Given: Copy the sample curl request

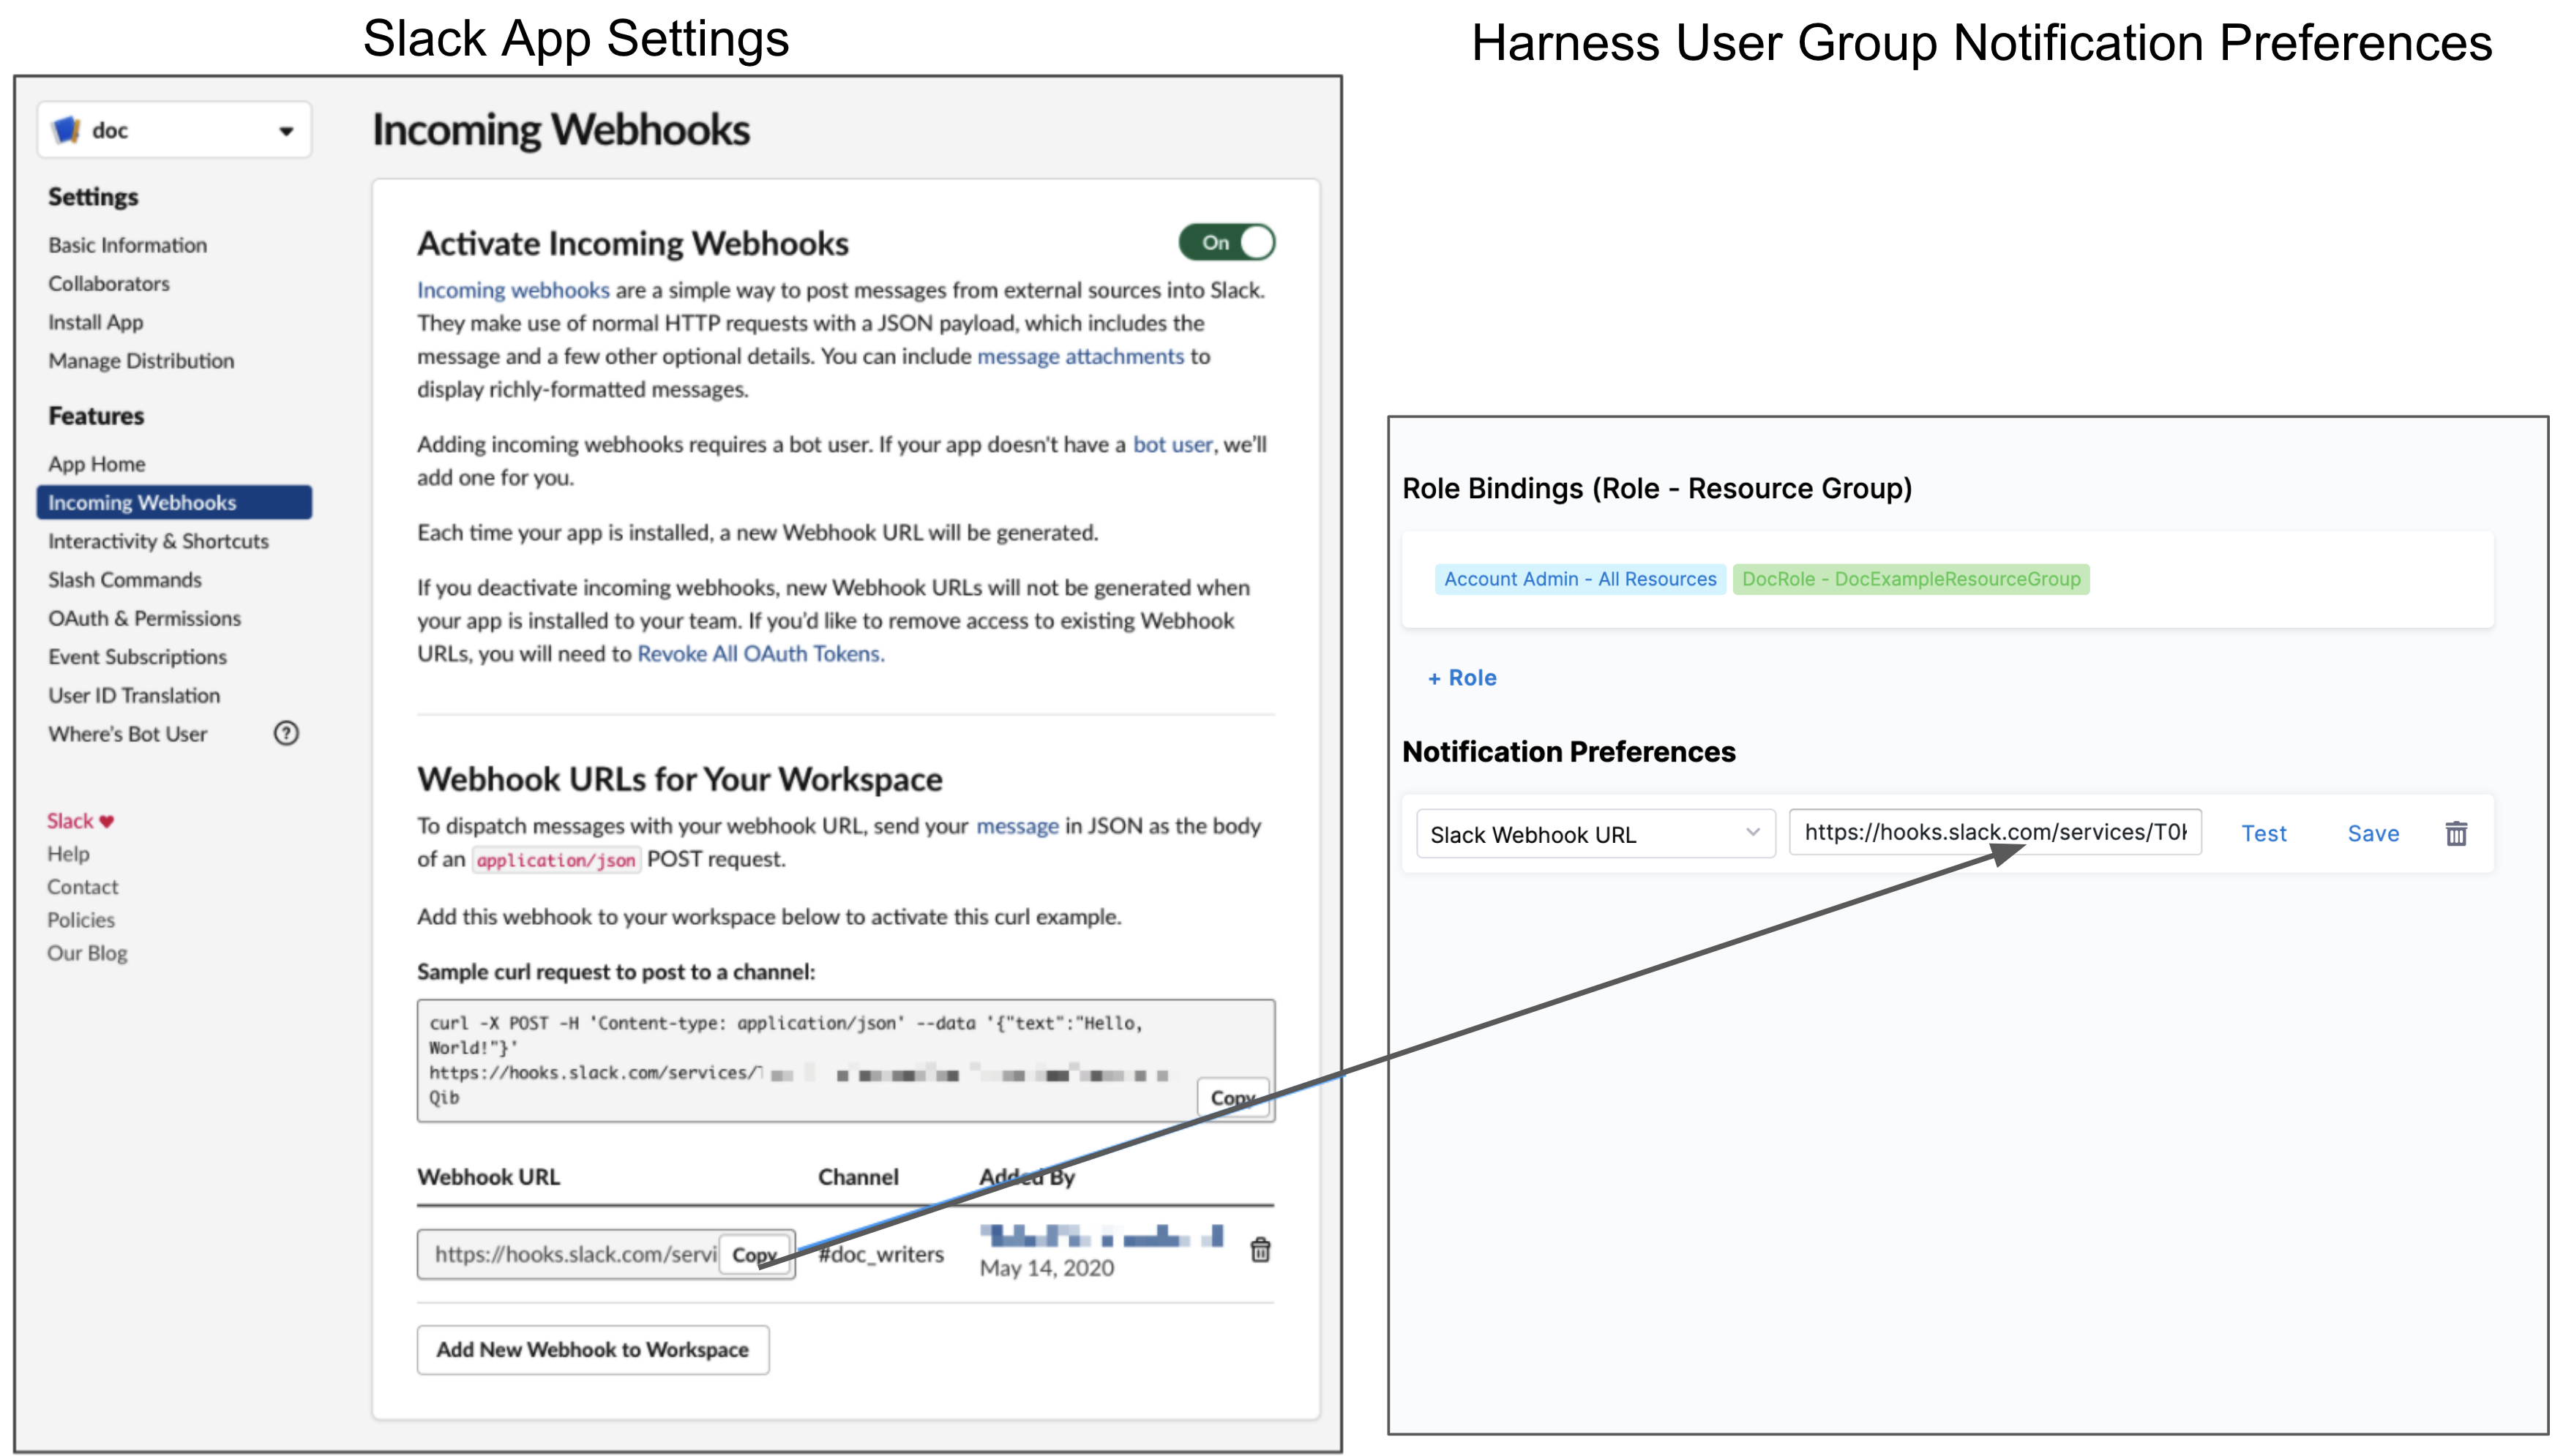Looking at the screenshot, I should [1232, 1097].
